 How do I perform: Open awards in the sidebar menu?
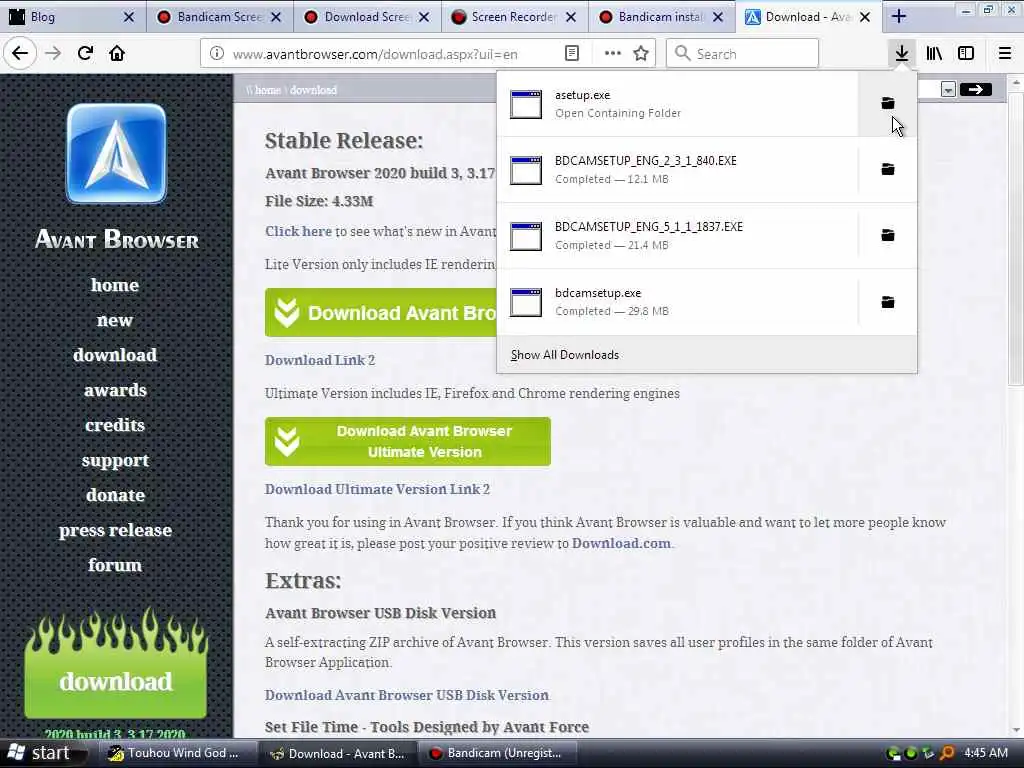(115, 390)
